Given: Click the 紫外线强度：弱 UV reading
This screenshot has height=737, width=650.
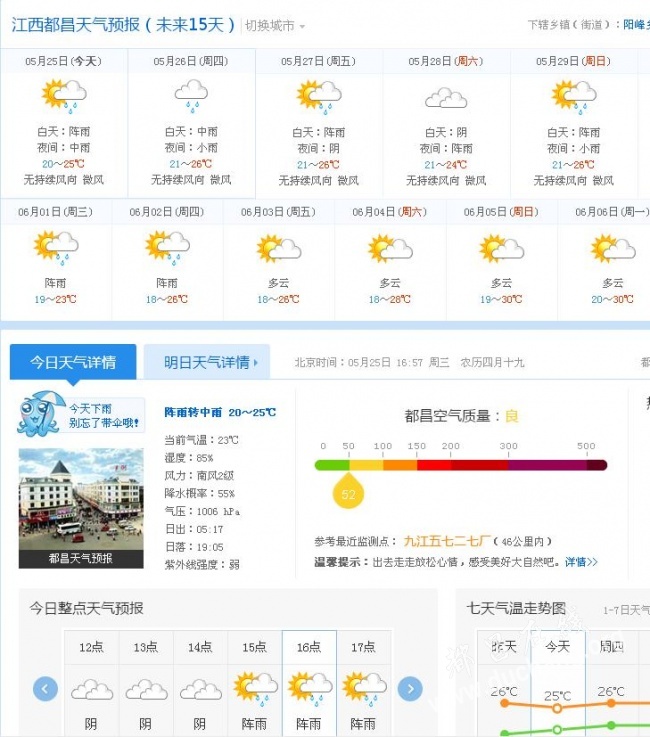Looking at the screenshot, I should pos(202,565).
